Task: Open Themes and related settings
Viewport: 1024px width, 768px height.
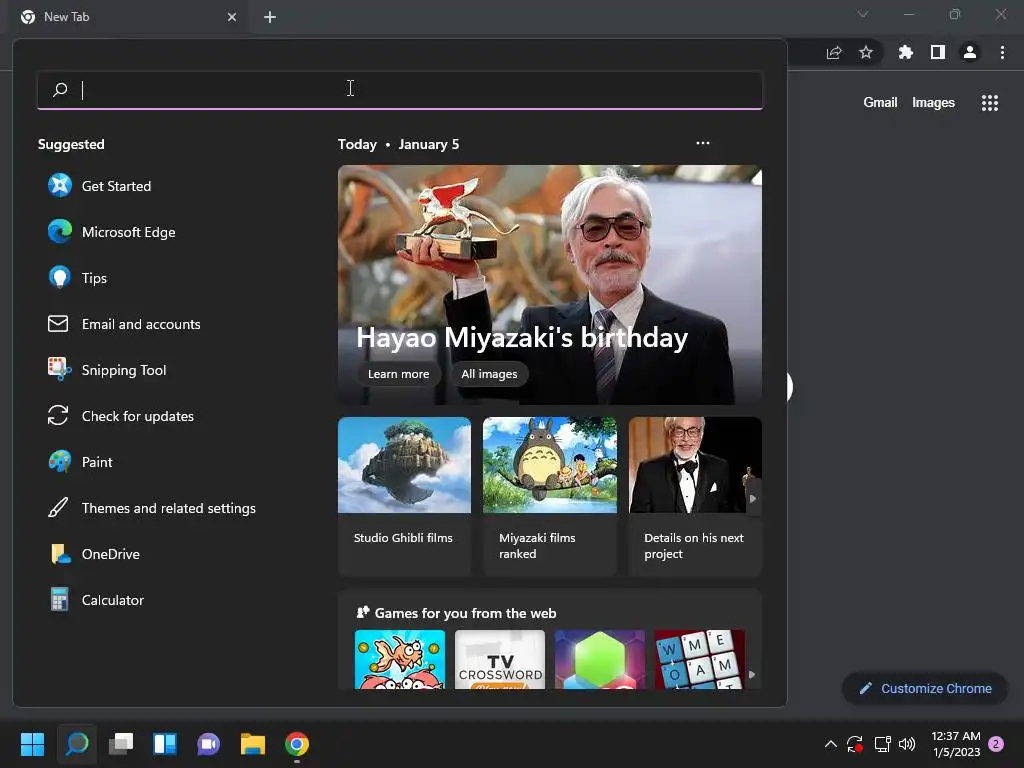Action: pyautogui.click(x=152, y=508)
